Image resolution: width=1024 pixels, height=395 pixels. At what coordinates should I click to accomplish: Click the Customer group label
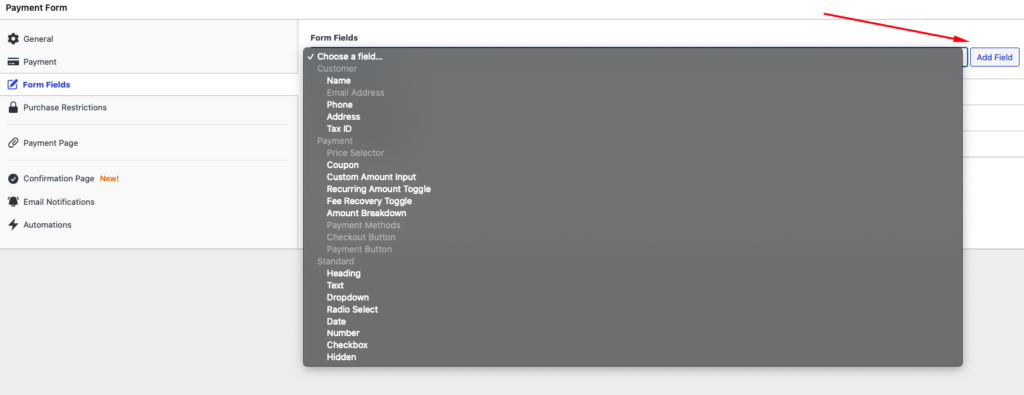pos(337,69)
